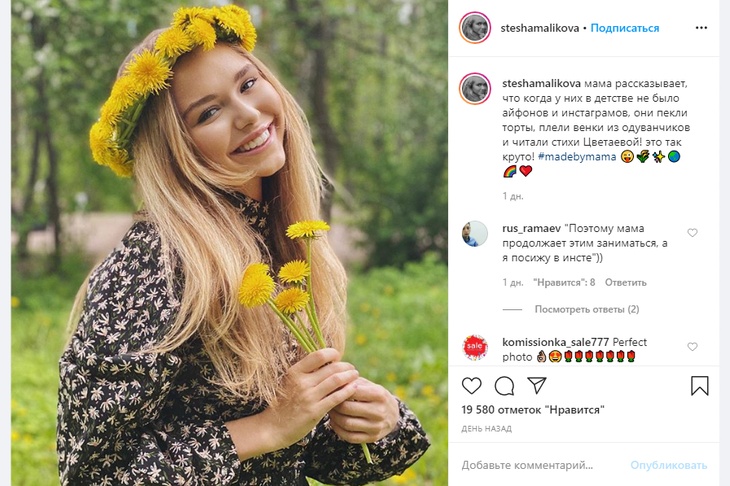This screenshot has height=486, width=730.
Task: Expand Посмотреть ответы (2) replies
Action: pos(586,309)
